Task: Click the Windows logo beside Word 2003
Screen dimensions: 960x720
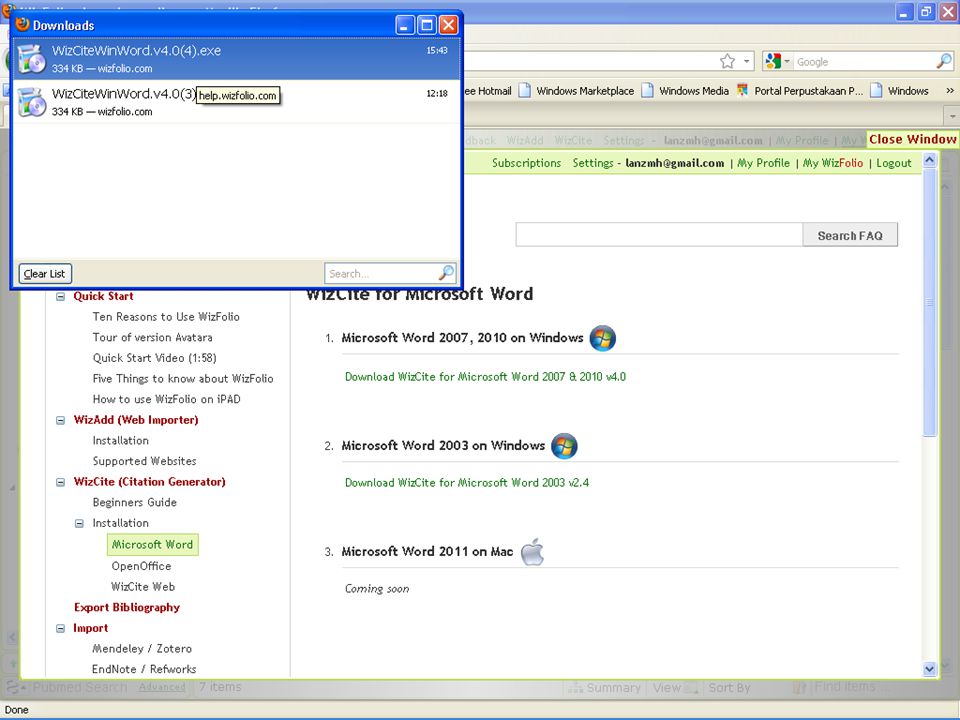Action: tap(564, 446)
